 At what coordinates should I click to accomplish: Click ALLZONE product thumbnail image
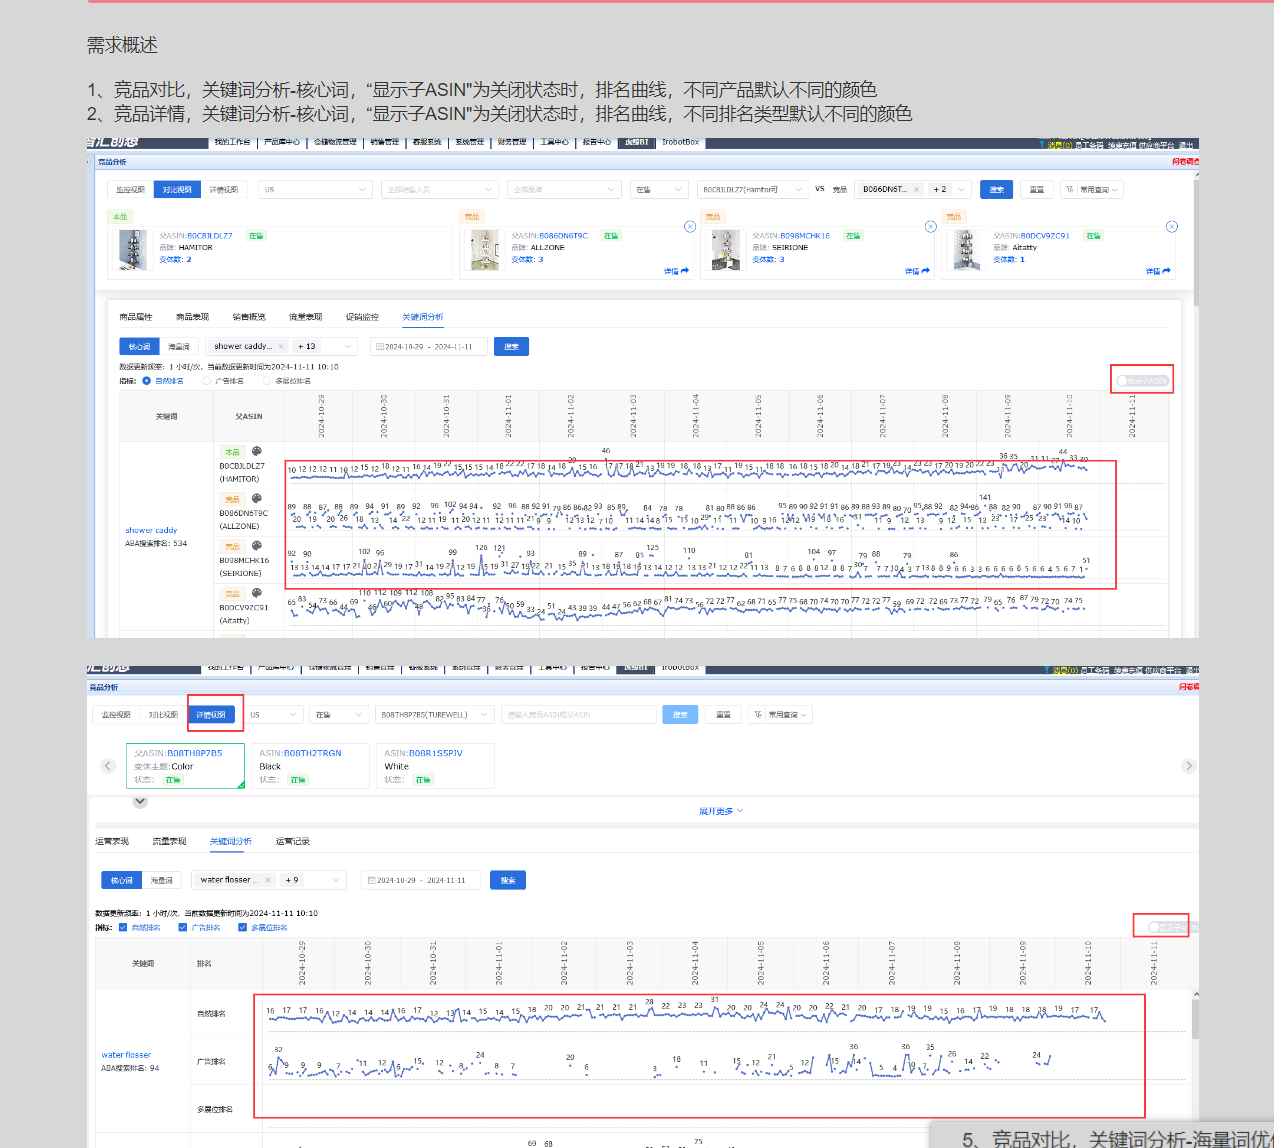(485, 250)
